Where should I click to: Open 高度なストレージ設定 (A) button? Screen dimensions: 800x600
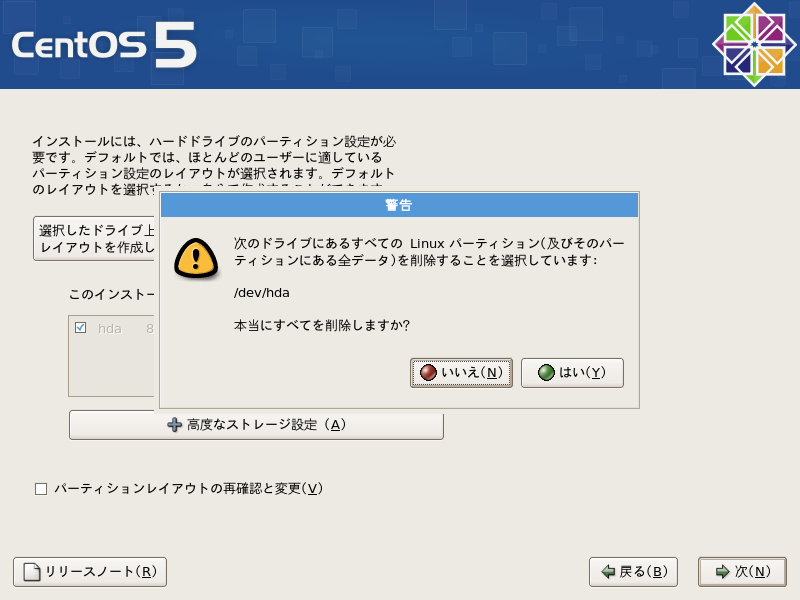click(x=256, y=425)
